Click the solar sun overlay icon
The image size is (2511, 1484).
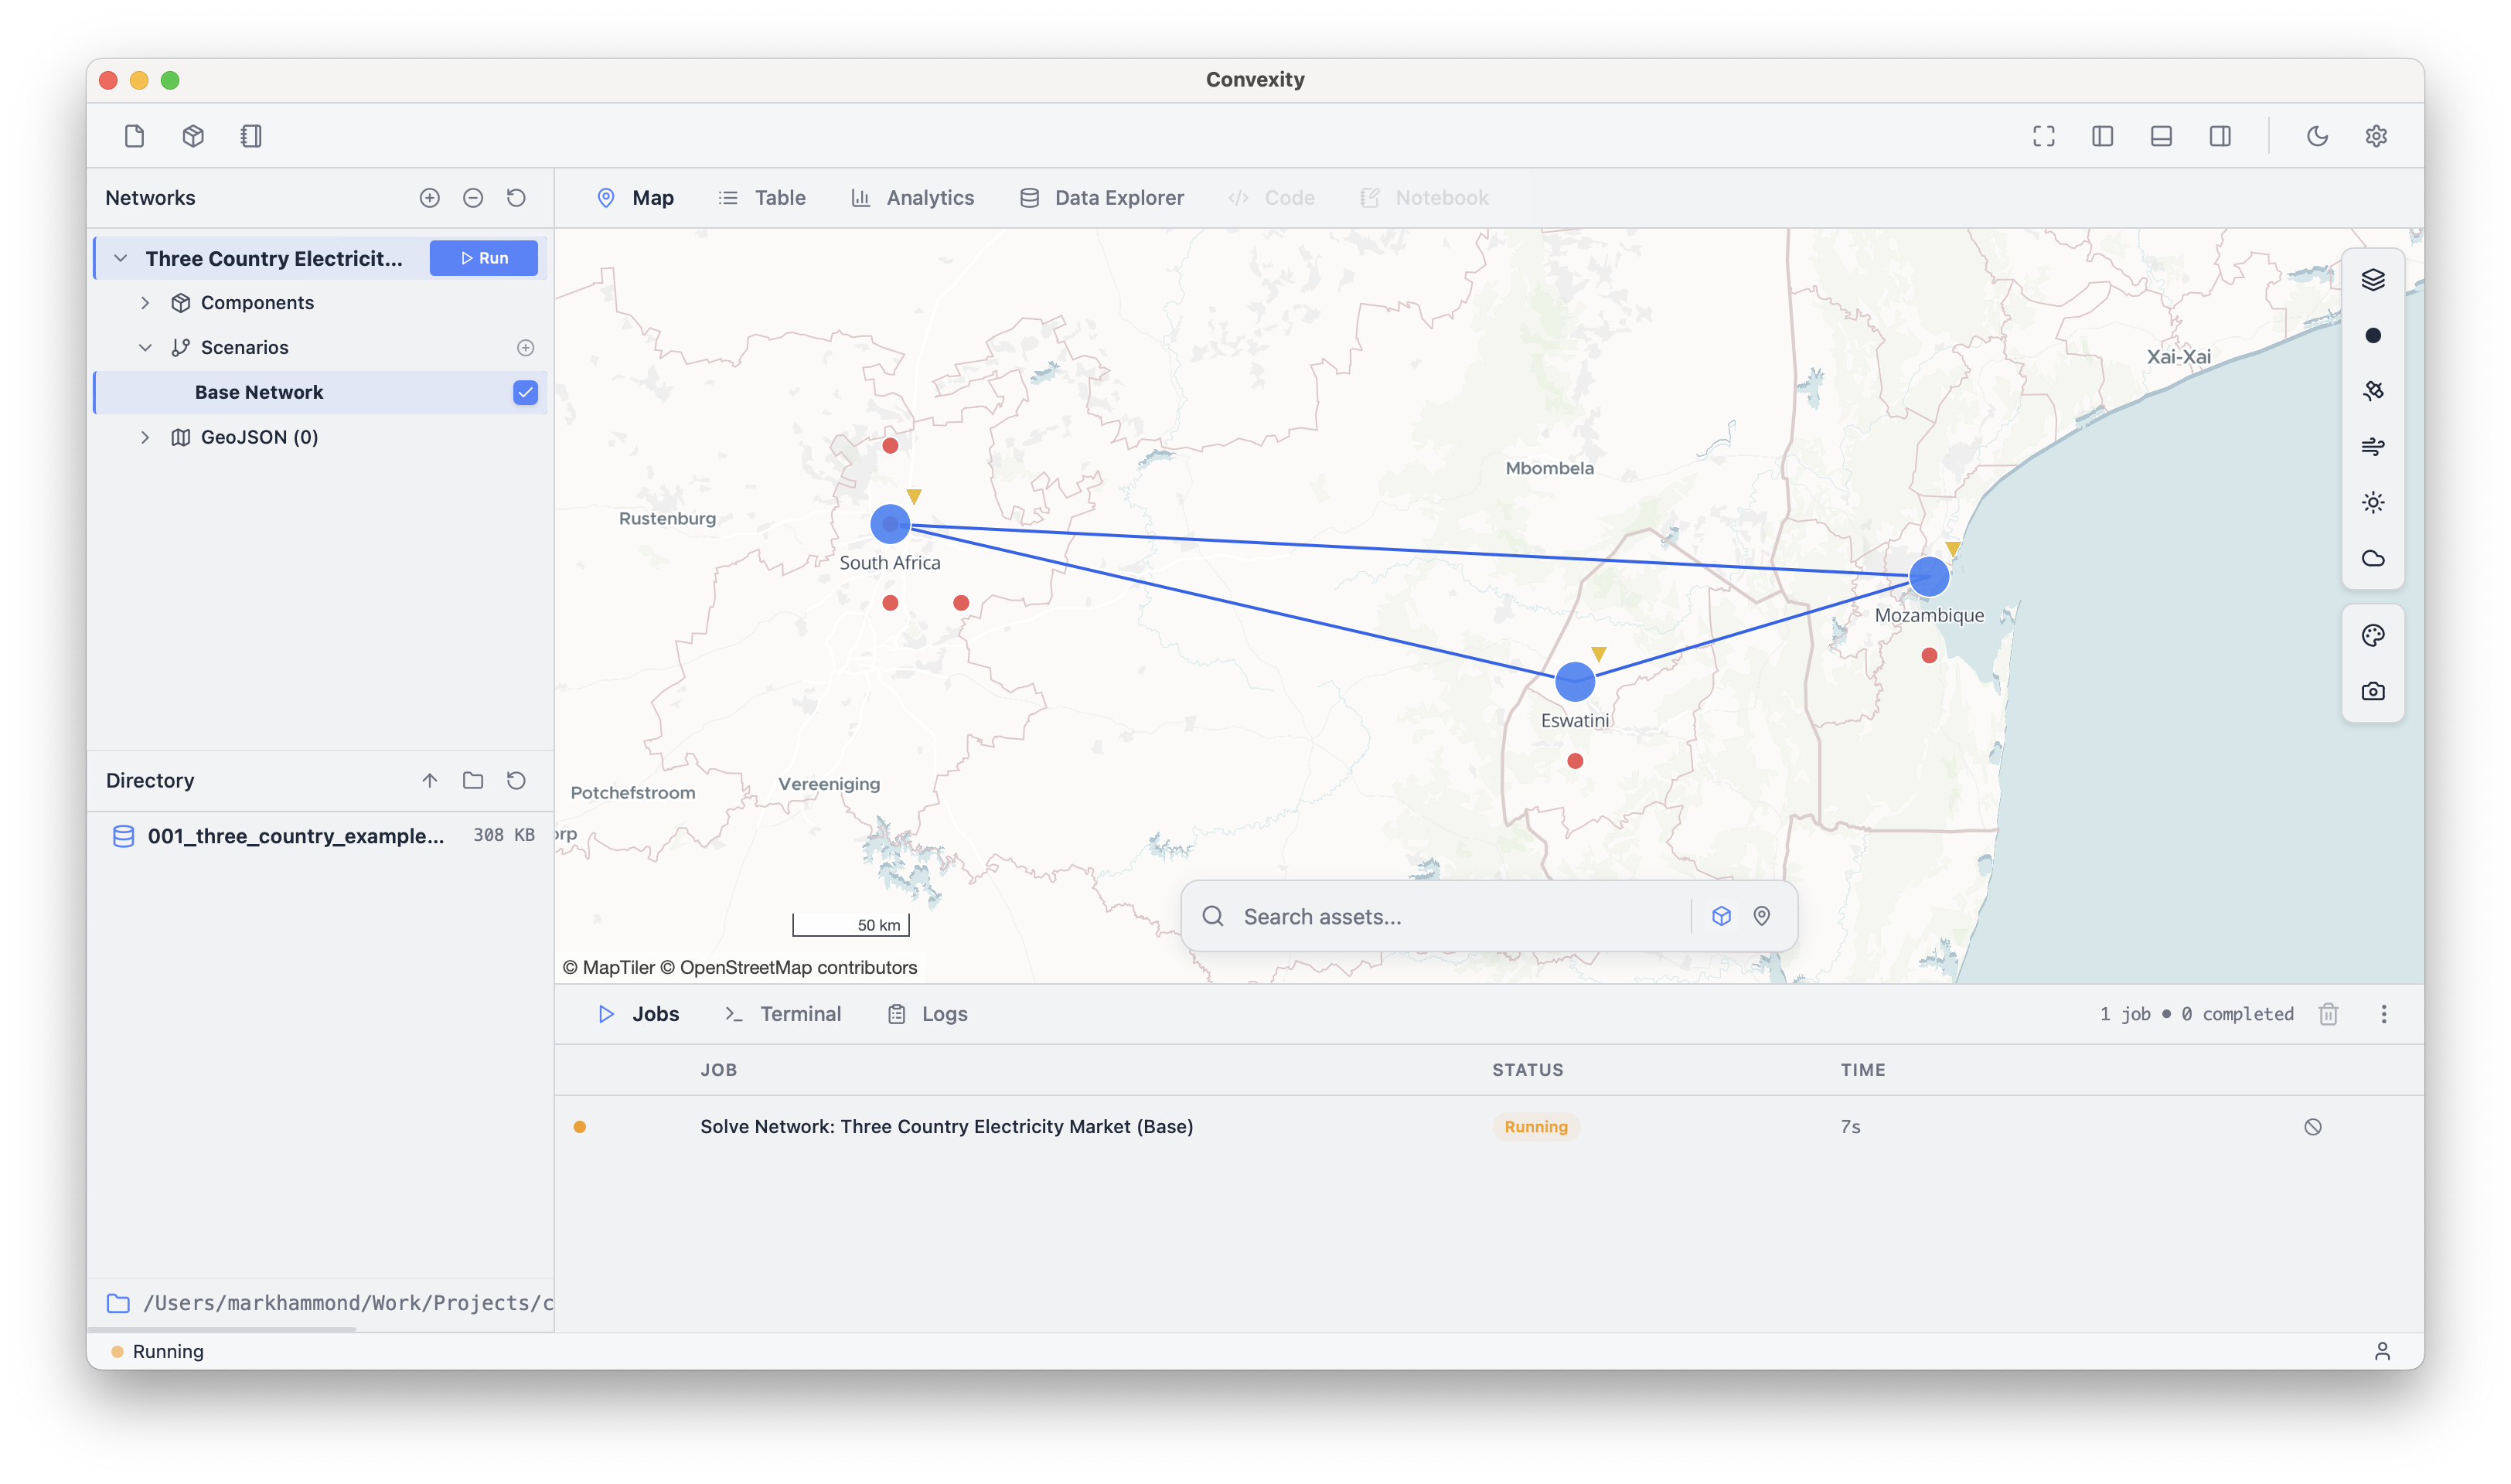pos(2372,502)
